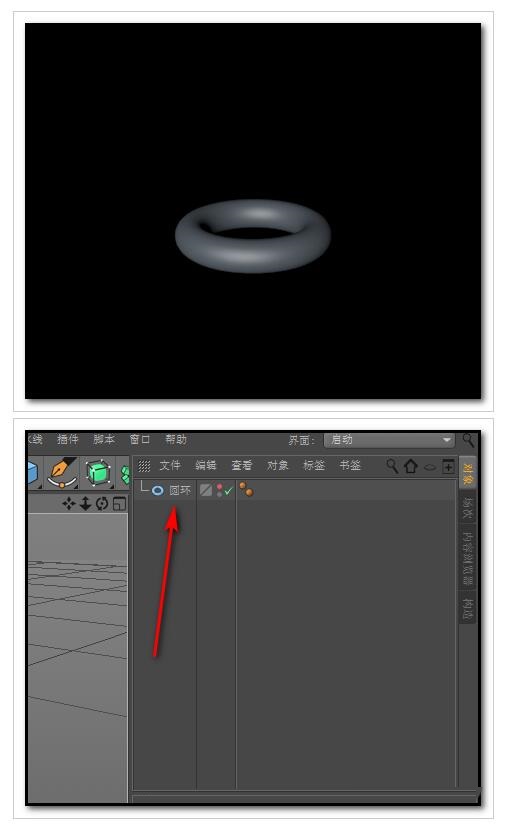The image size is (506, 824).
Task: Click the viewport rotate camera icon
Action: coord(102,503)
